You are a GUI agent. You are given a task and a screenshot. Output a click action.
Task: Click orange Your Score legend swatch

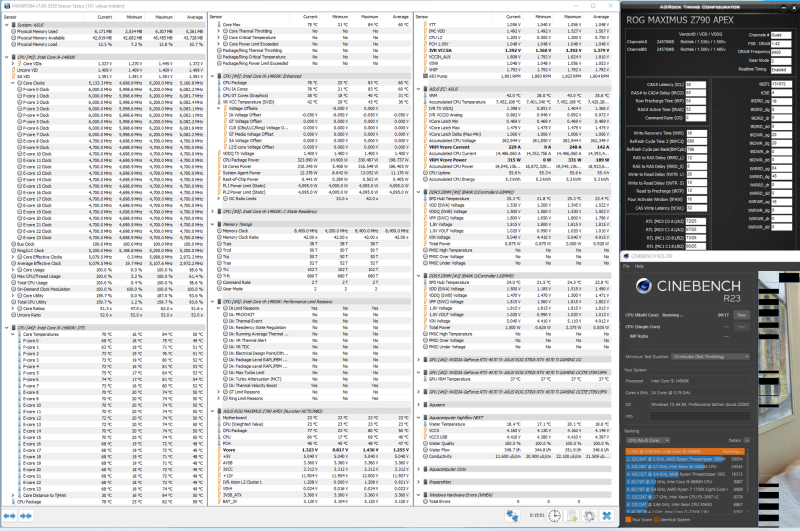pos(628,520)
